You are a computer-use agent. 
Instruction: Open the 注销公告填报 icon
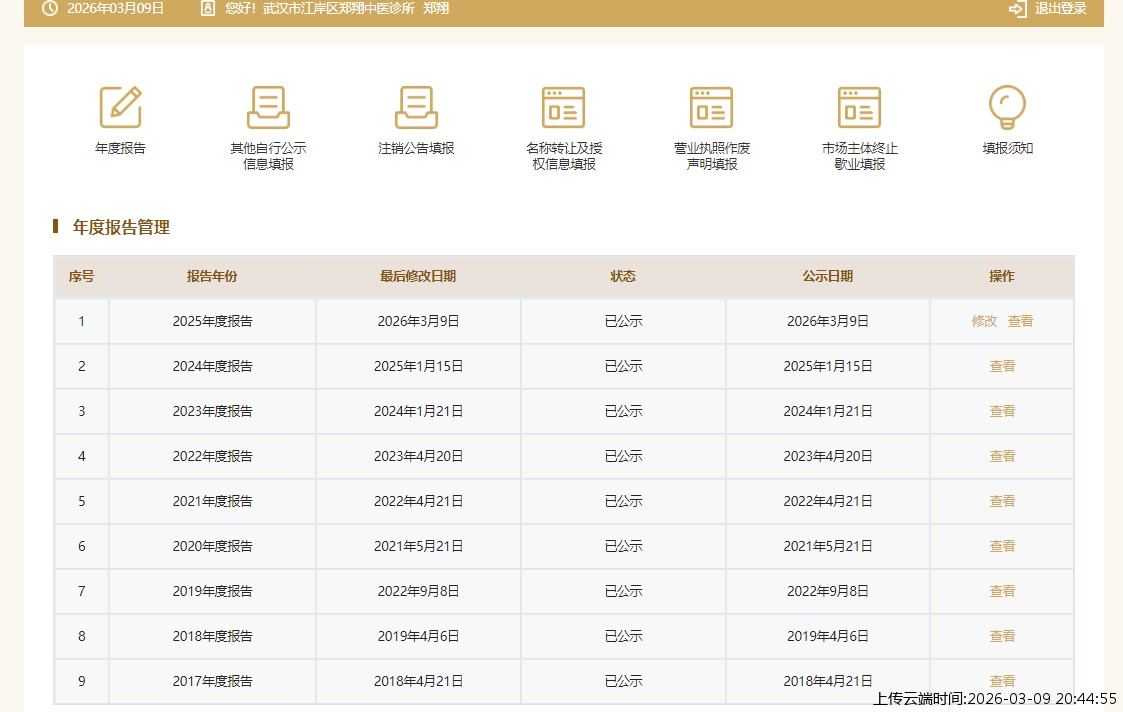click(416, 107)
